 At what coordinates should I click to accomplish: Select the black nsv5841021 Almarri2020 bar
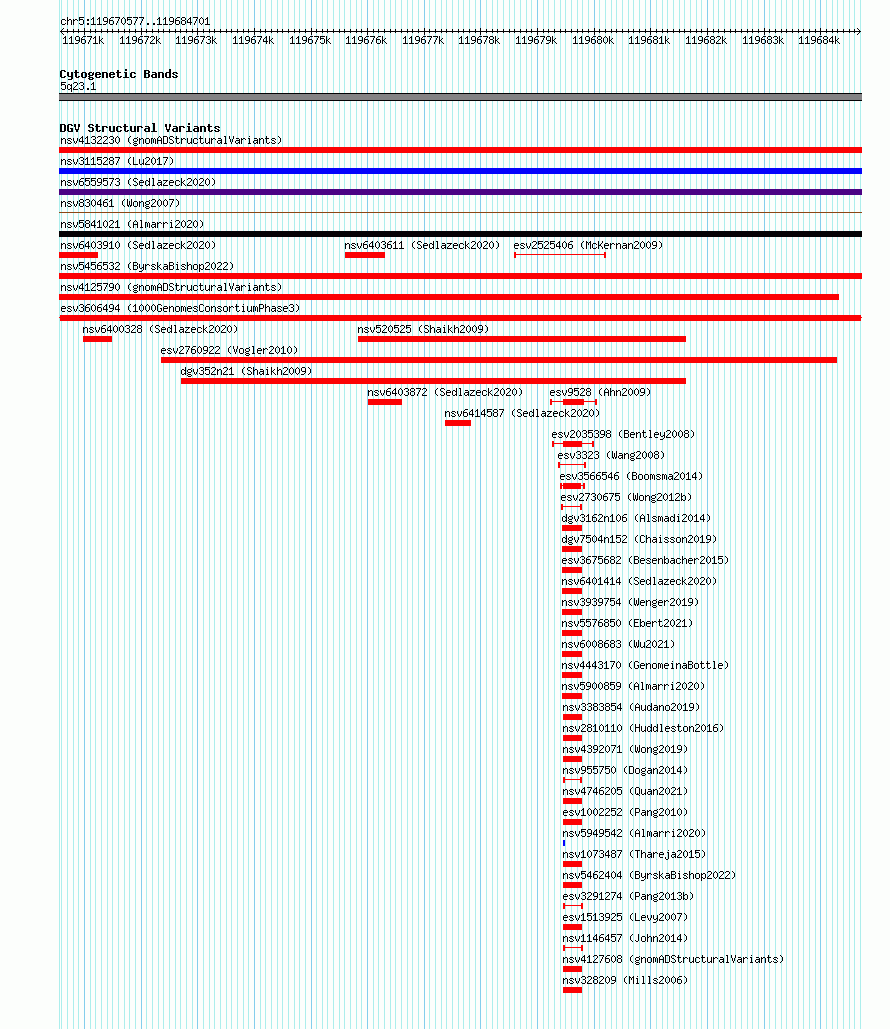tap(460, 234)
